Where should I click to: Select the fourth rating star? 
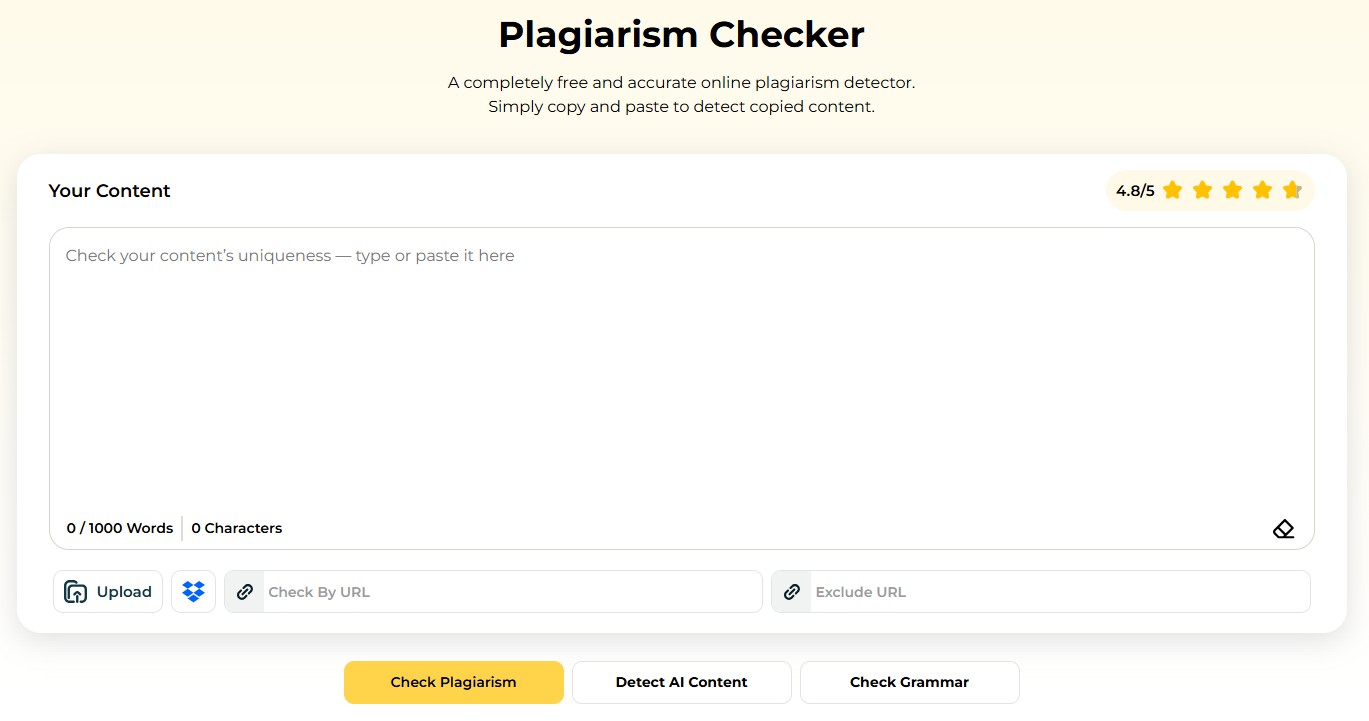pos(1262,190)
